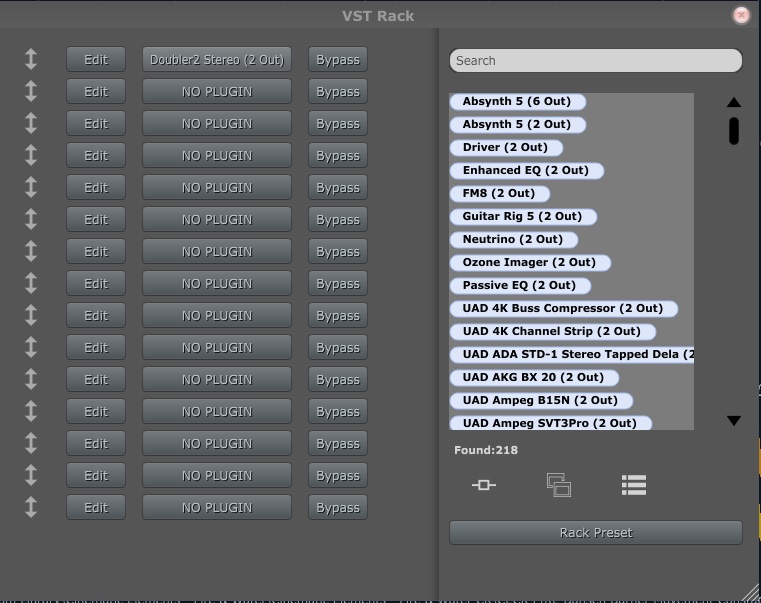Click the reorder arrow for Doubler2 Stereo slot
This screenshot has height=603, width=761.
(x=31, y=59)
